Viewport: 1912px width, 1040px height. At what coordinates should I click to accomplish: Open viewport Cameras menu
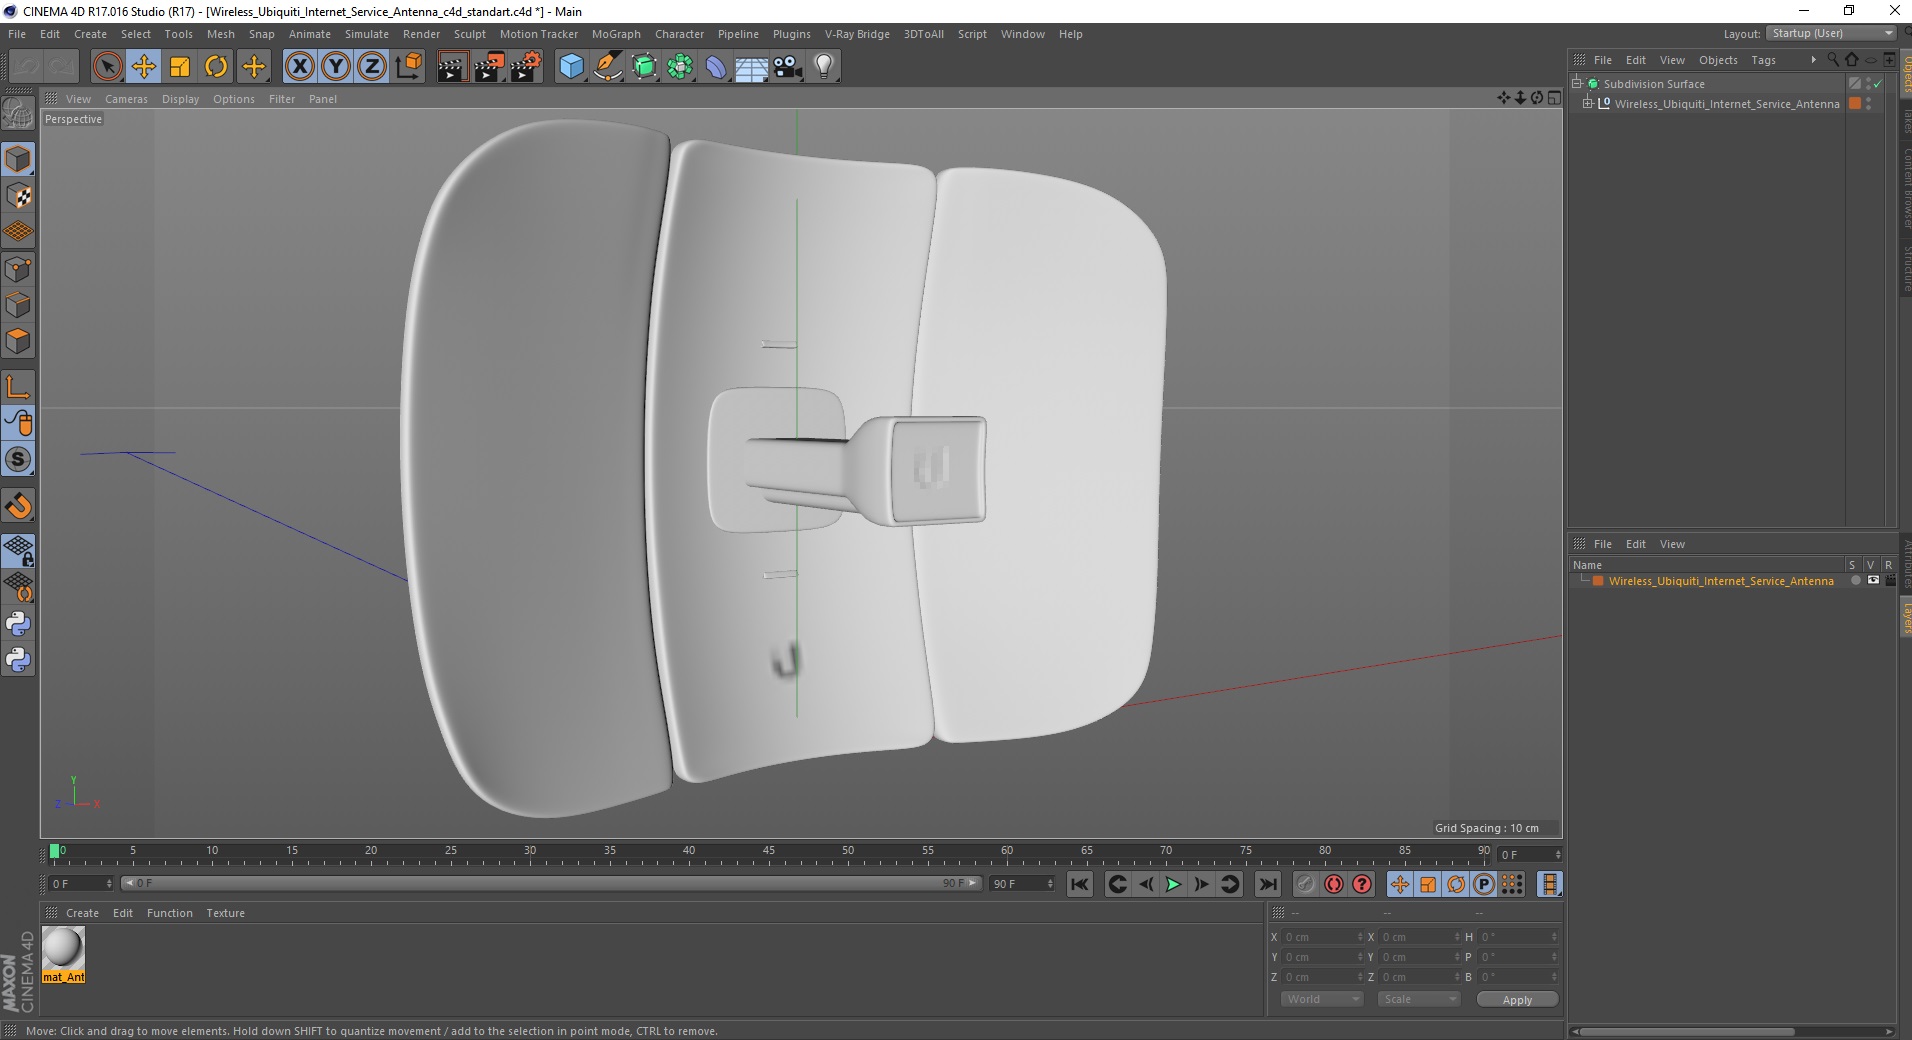(126, 99)
